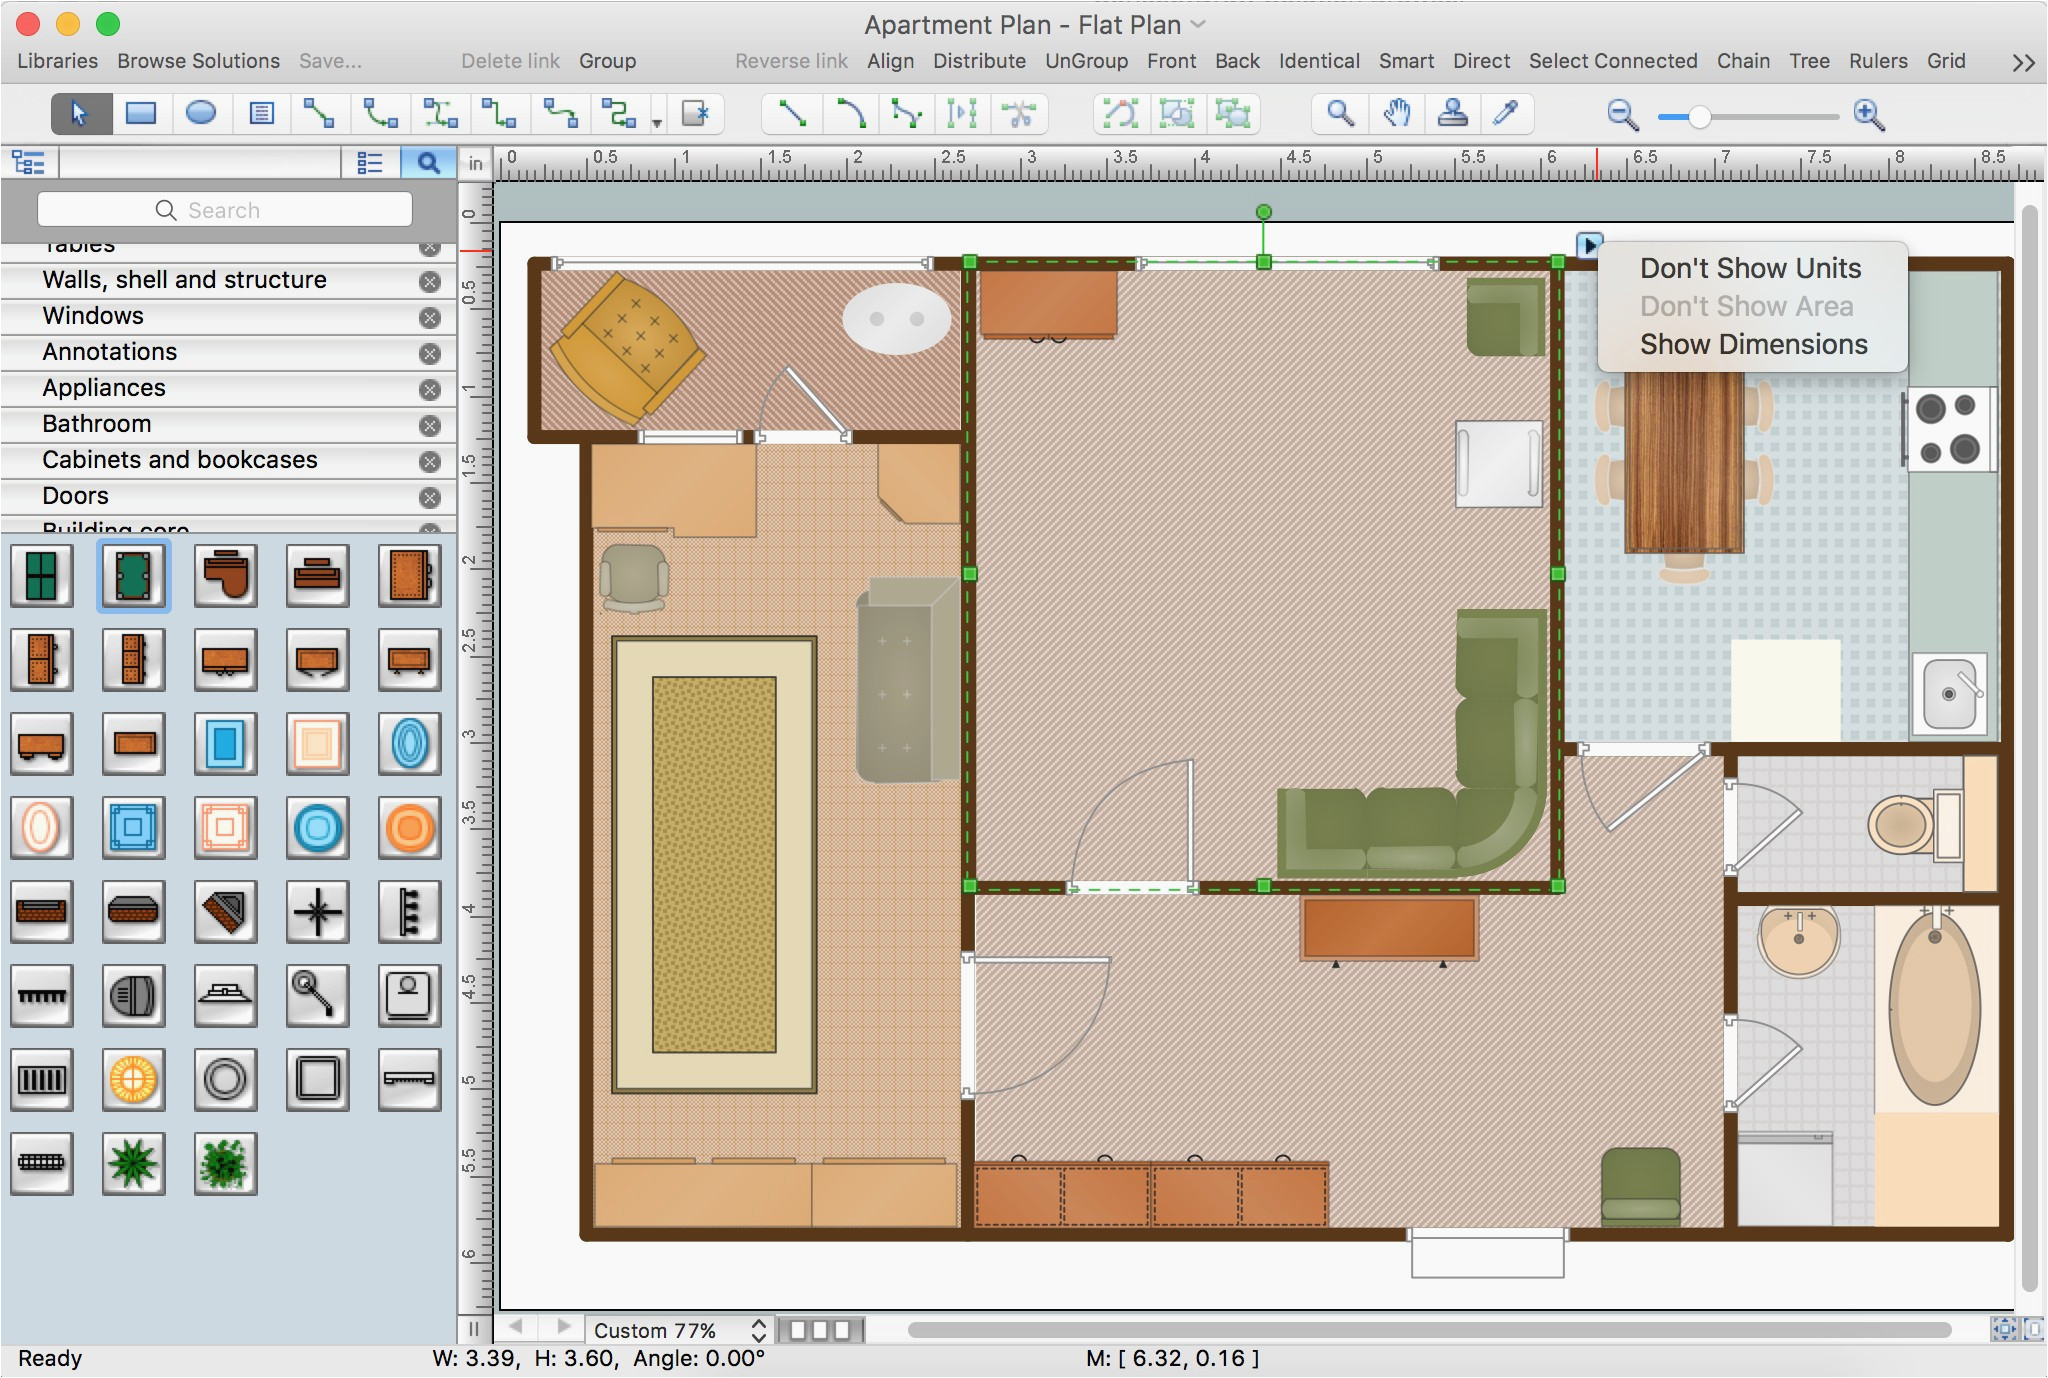Expand Building core library section

[x=114, y=529]
